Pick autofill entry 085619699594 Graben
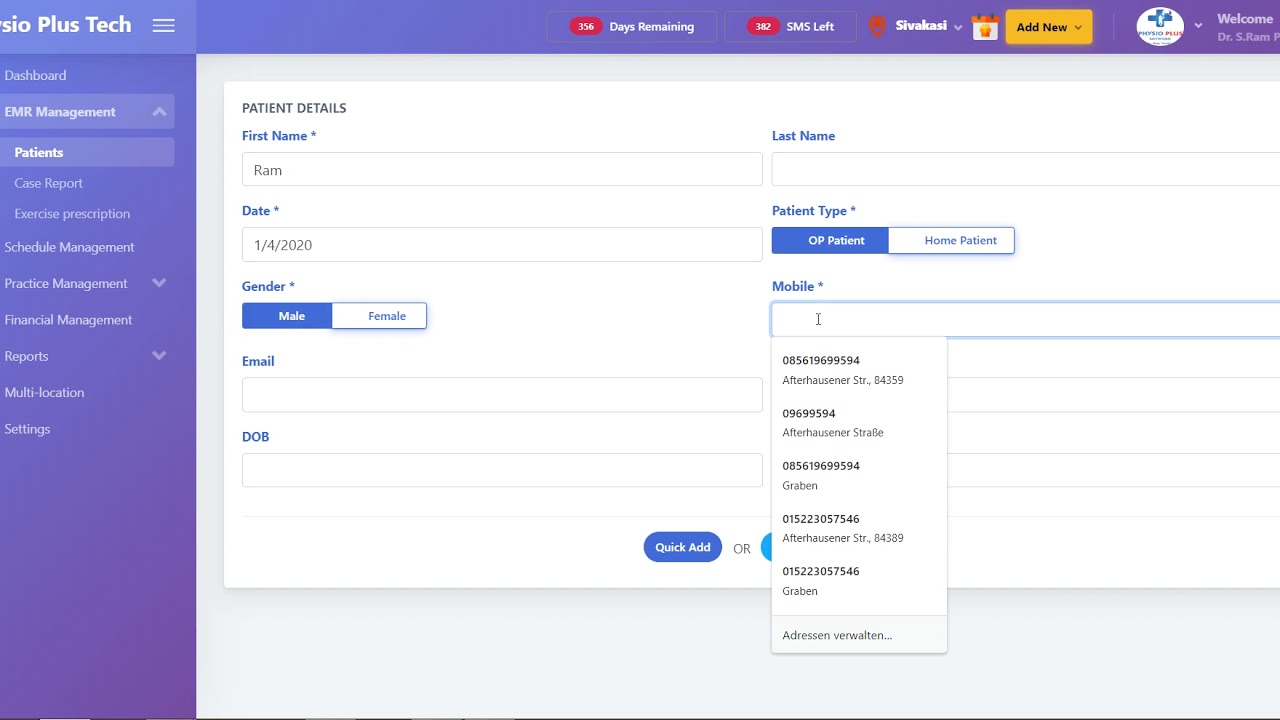Screen dimensions: 1280x720 [859, 476]
